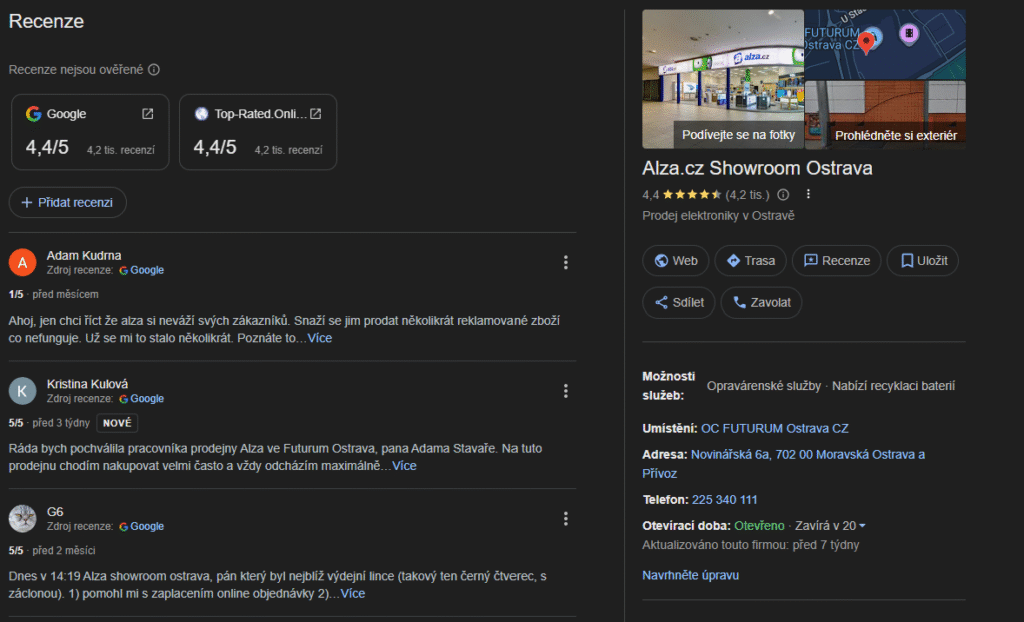
Task: Click Adam Kudrna's orange avatar
Action: 22,263
